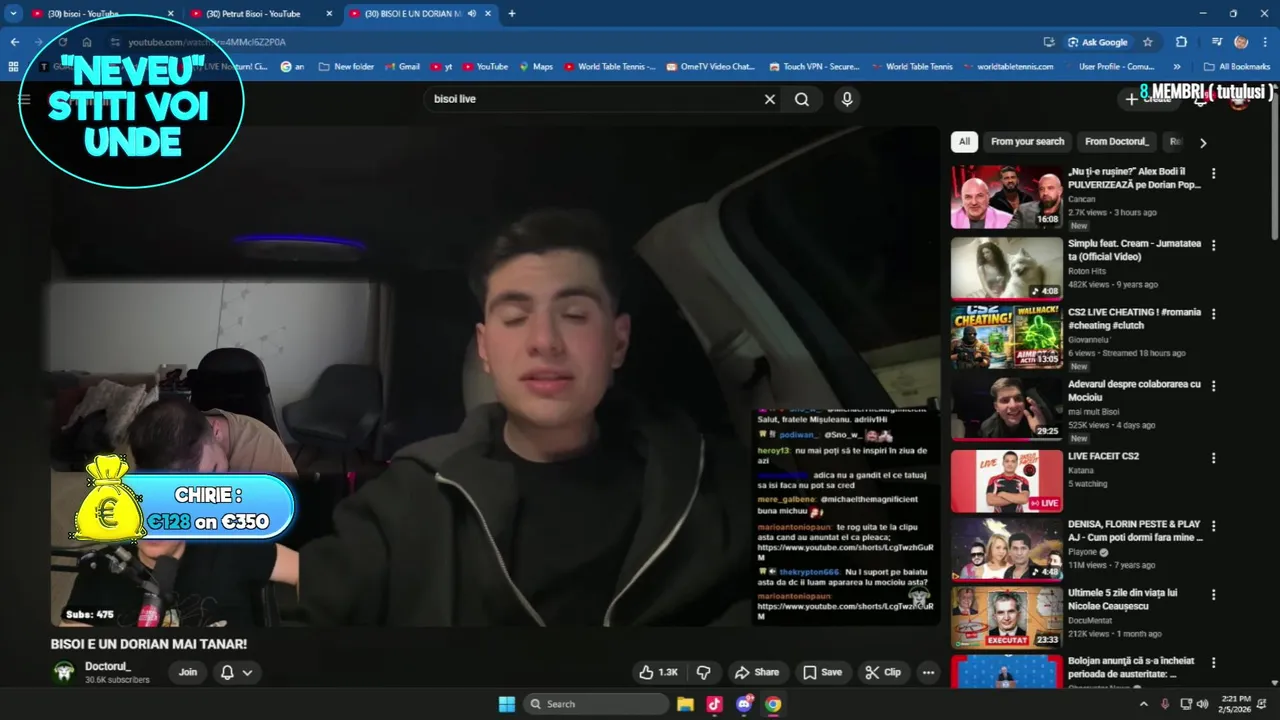Save the video to a playlist
Image resolution: width=1280 pixels, height=720 pixels.
822,672
